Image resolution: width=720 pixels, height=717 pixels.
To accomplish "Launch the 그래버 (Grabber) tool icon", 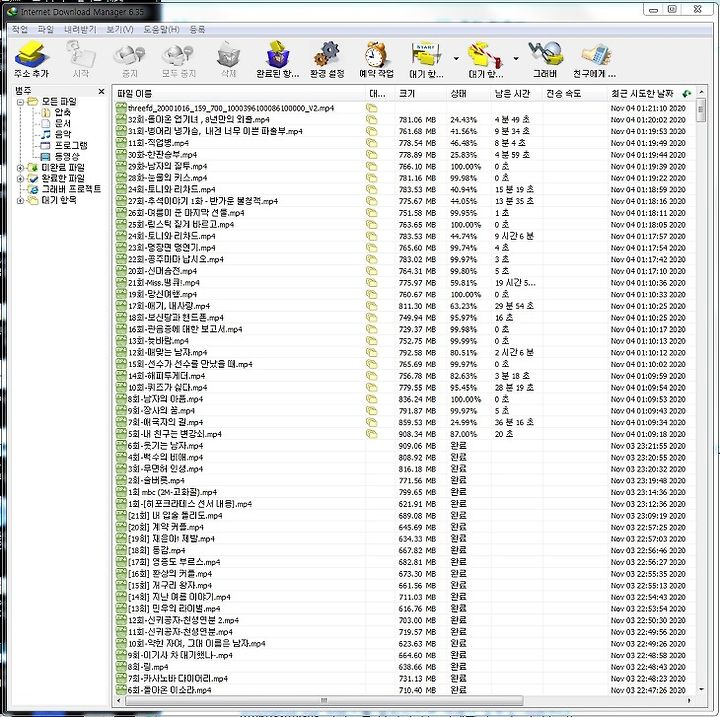I will pos(545,54).
